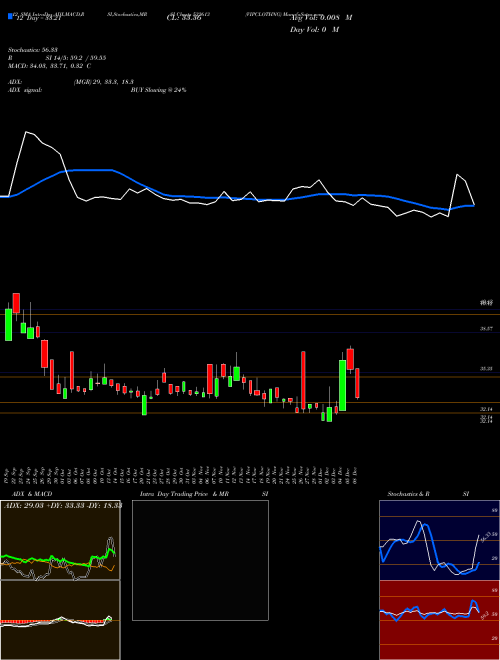Viewport: 500px width, 660px height.
Task: Click the 'Stochastics & R' panel title
Action: 408,494
